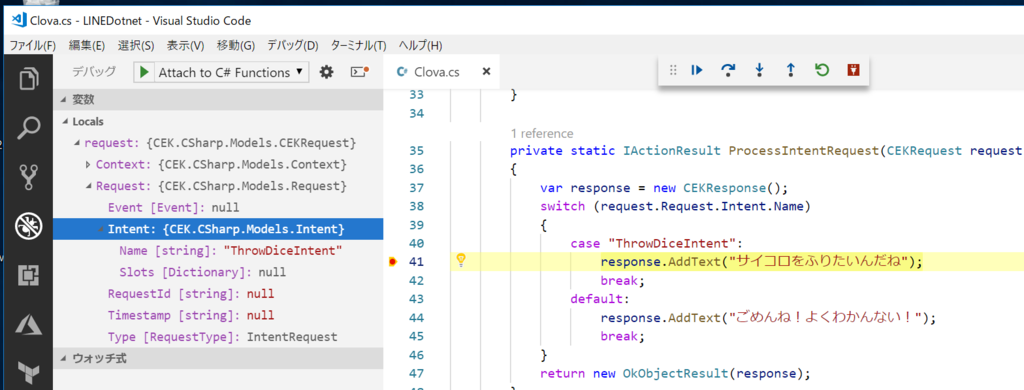Select the Clova.cs editor tab

(441, 73)
